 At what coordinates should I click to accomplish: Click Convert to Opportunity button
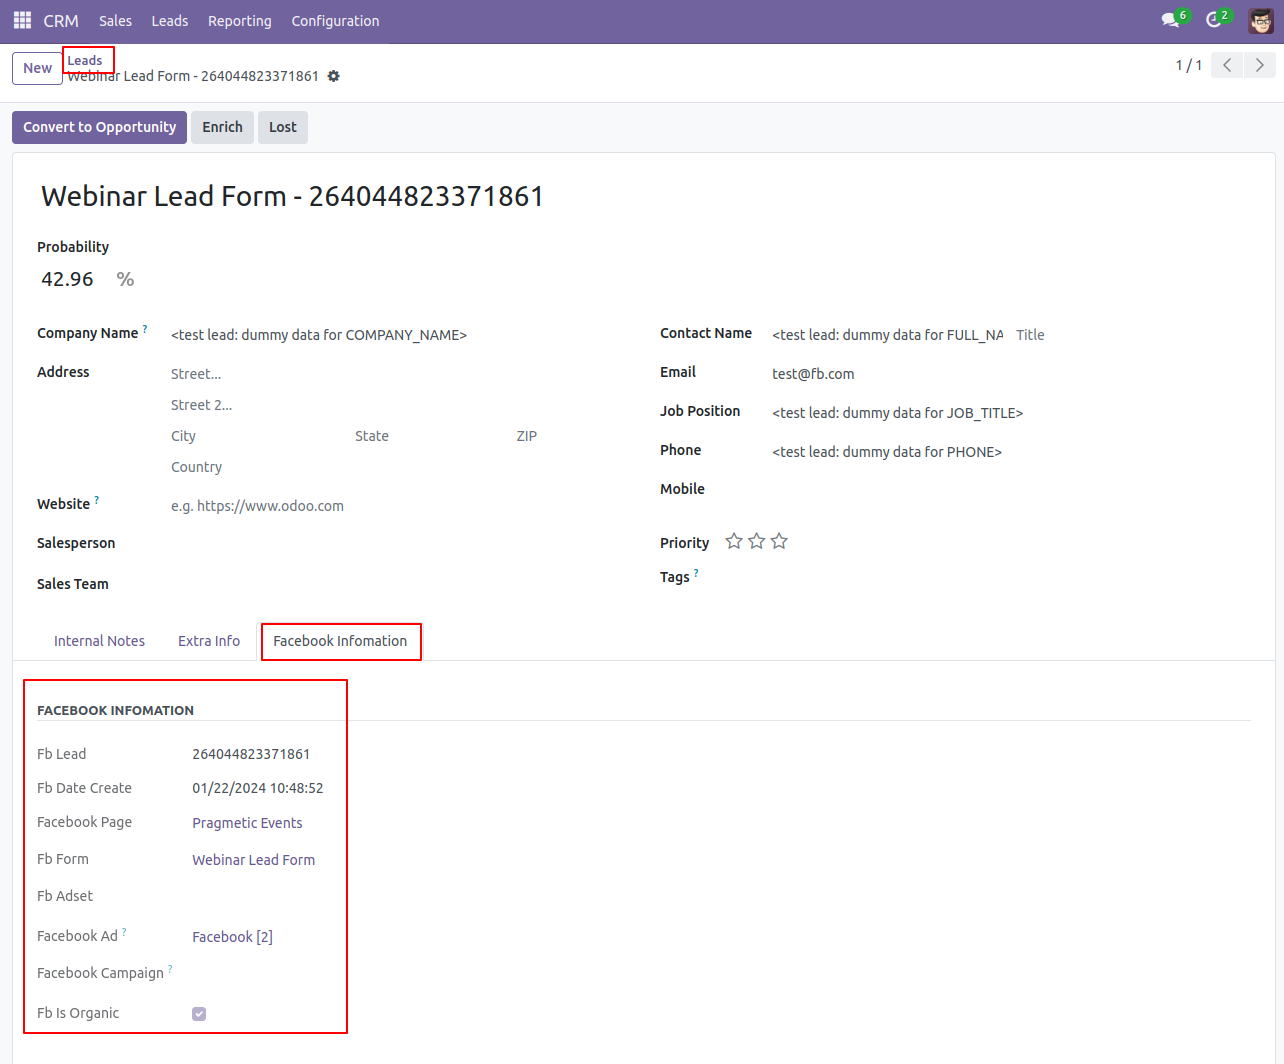99,127
